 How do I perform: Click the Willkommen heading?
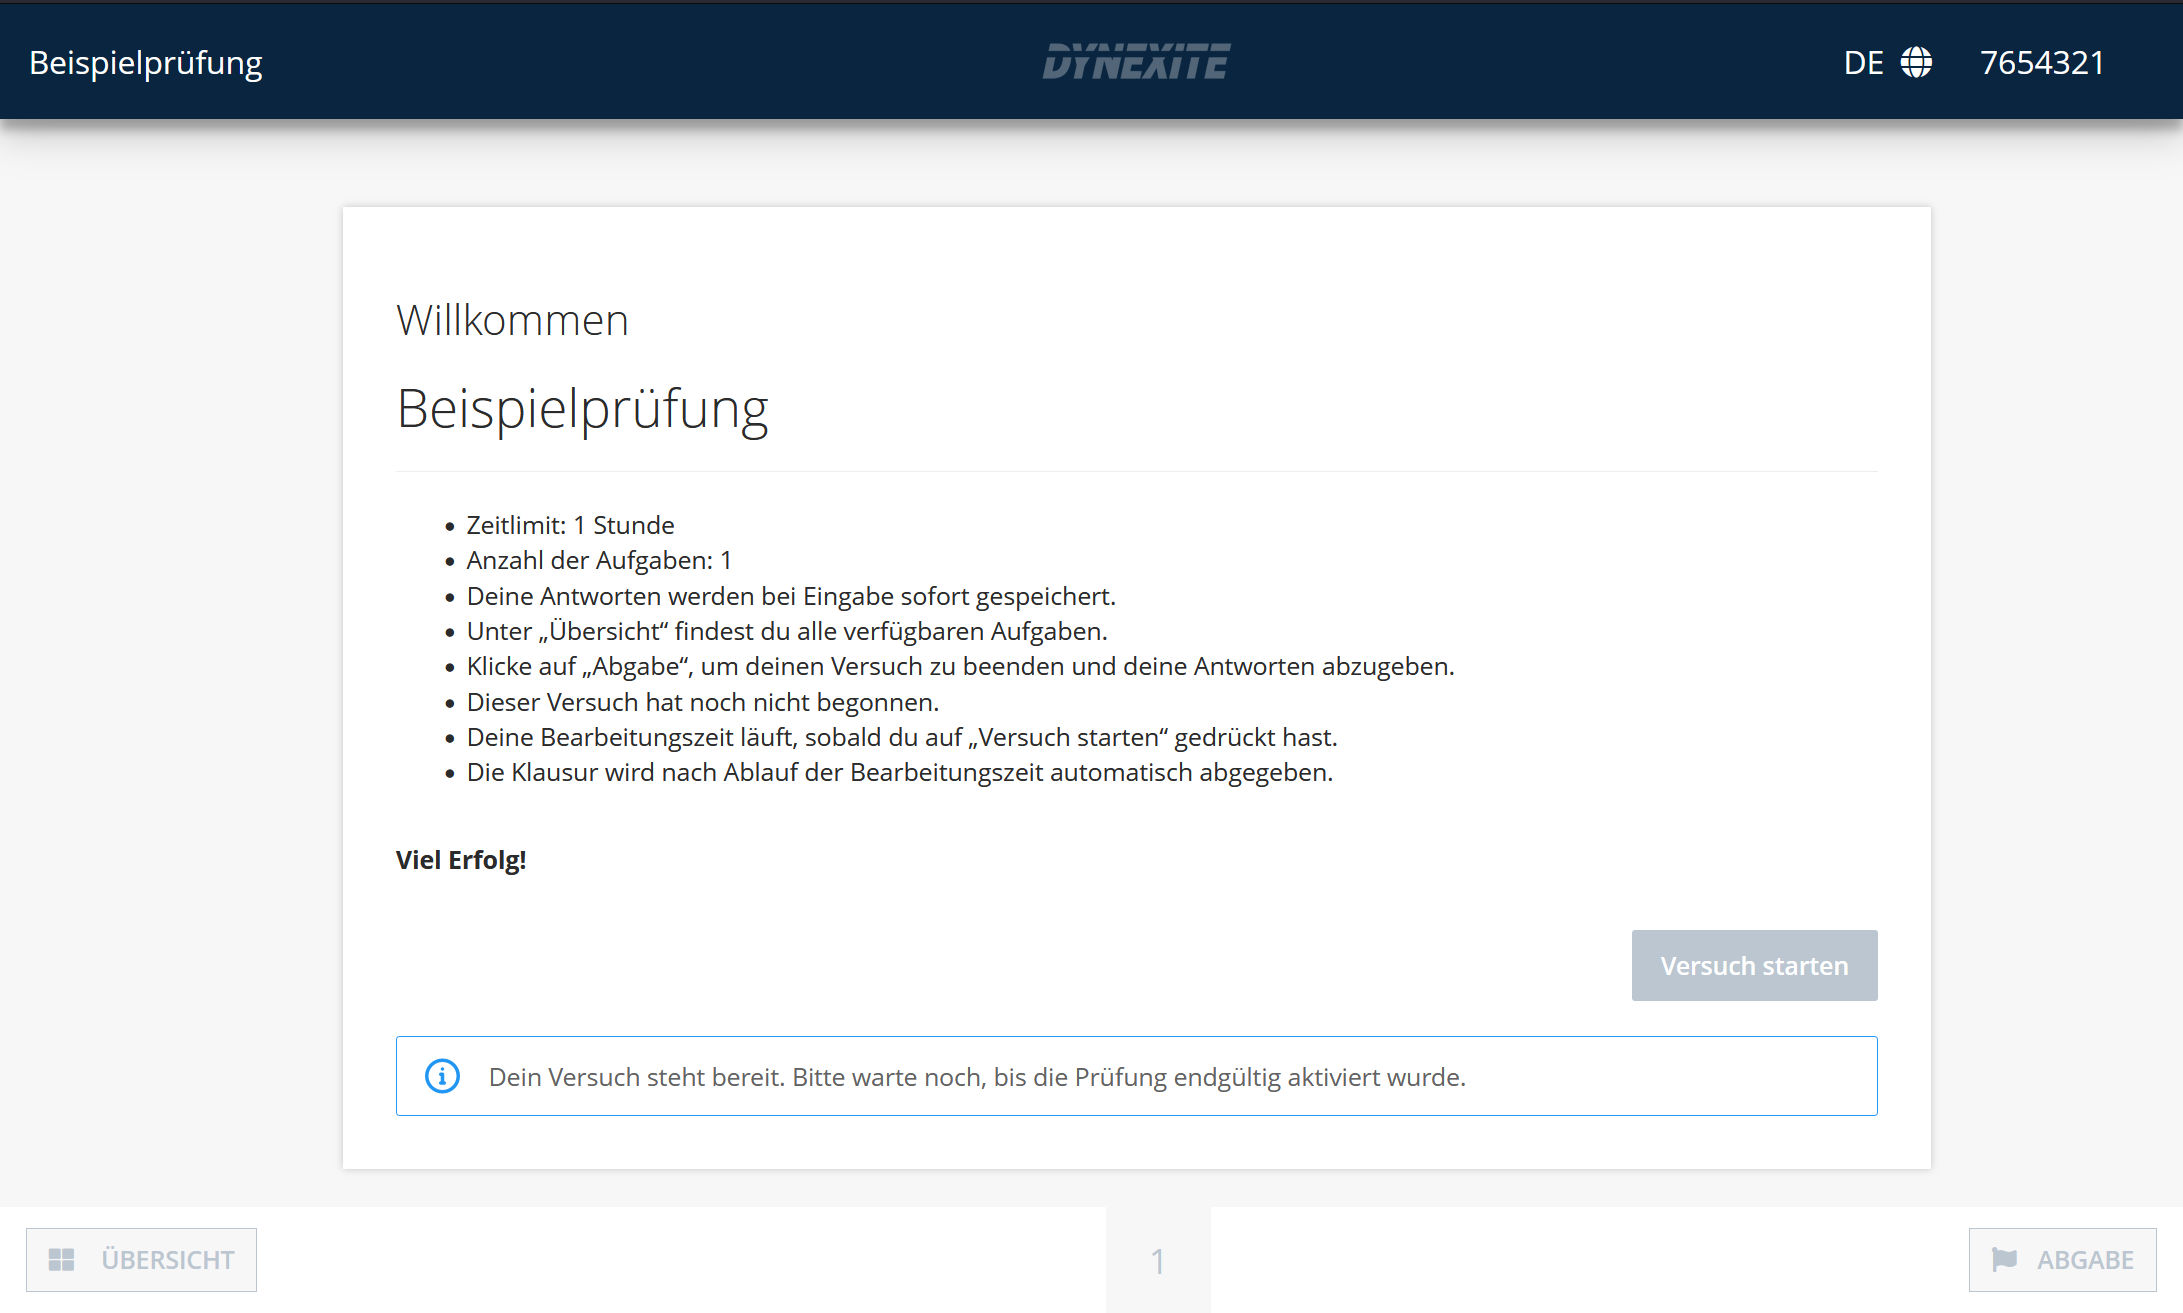pos(512,320)
